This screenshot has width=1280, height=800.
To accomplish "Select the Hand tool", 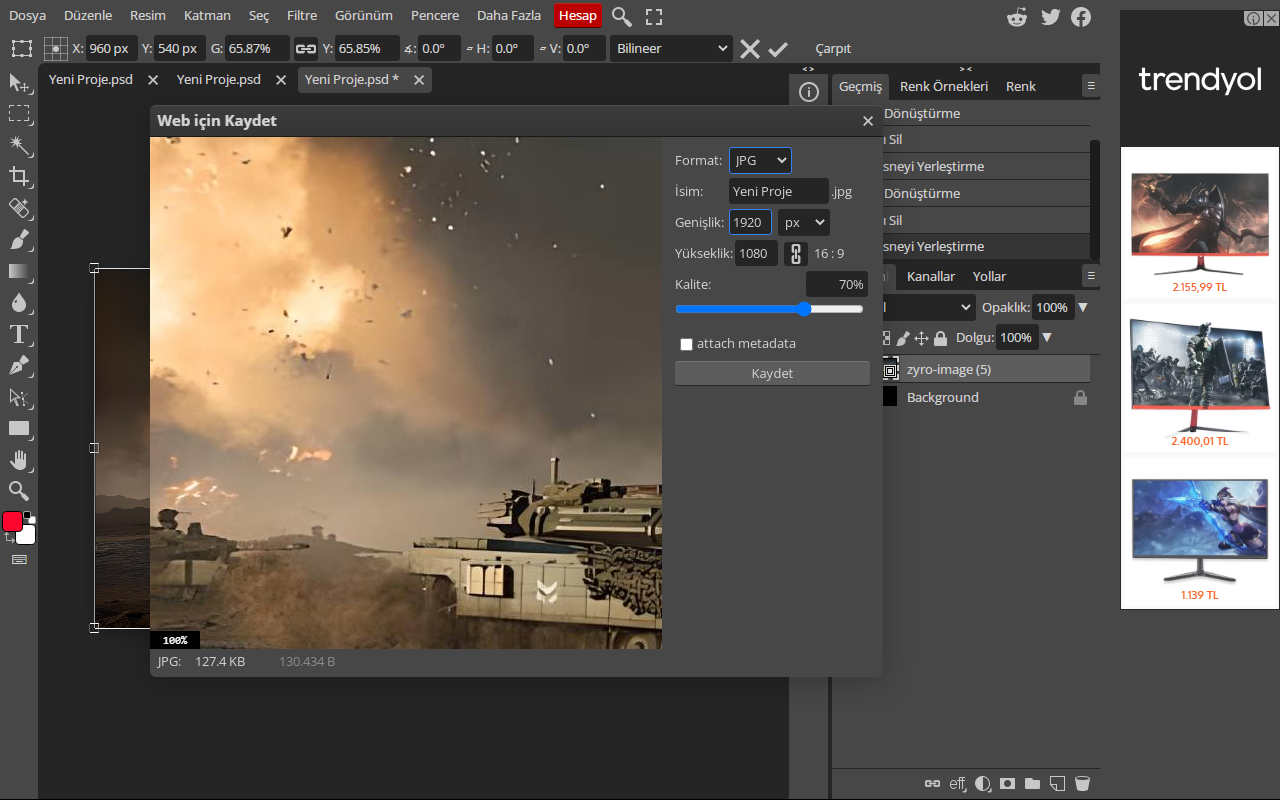I will (19, 459).
